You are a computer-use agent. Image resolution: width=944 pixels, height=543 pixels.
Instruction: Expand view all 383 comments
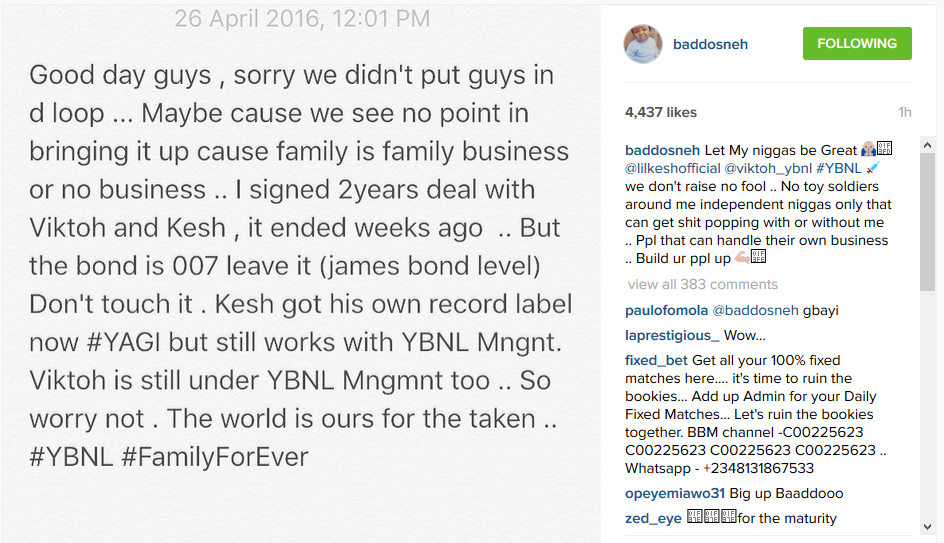coord(703,284)
